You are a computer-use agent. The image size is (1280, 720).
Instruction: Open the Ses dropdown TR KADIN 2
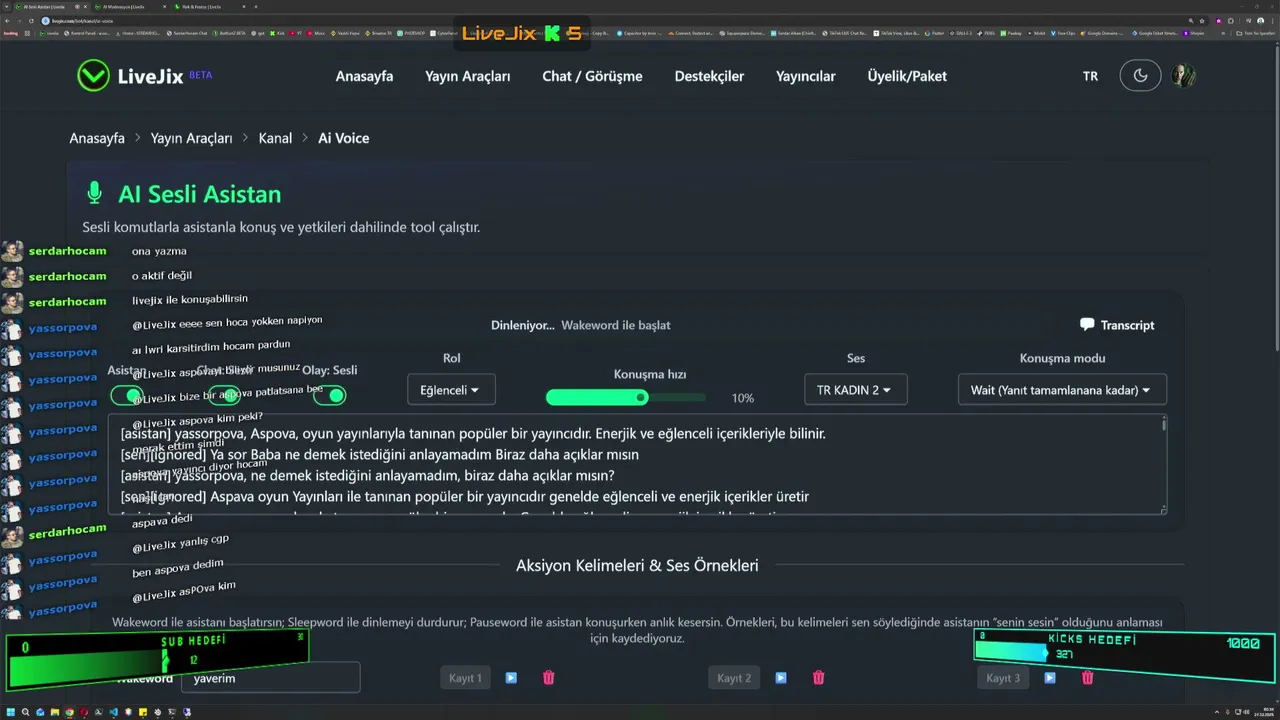pos(855,390)
